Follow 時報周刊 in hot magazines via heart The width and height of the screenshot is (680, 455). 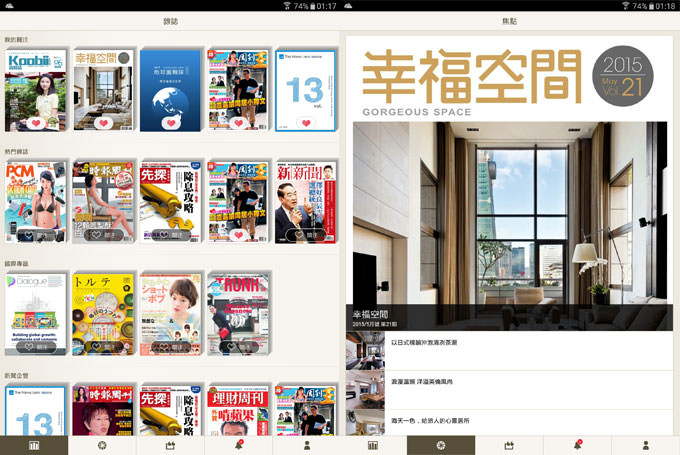[x=103, y=235]
